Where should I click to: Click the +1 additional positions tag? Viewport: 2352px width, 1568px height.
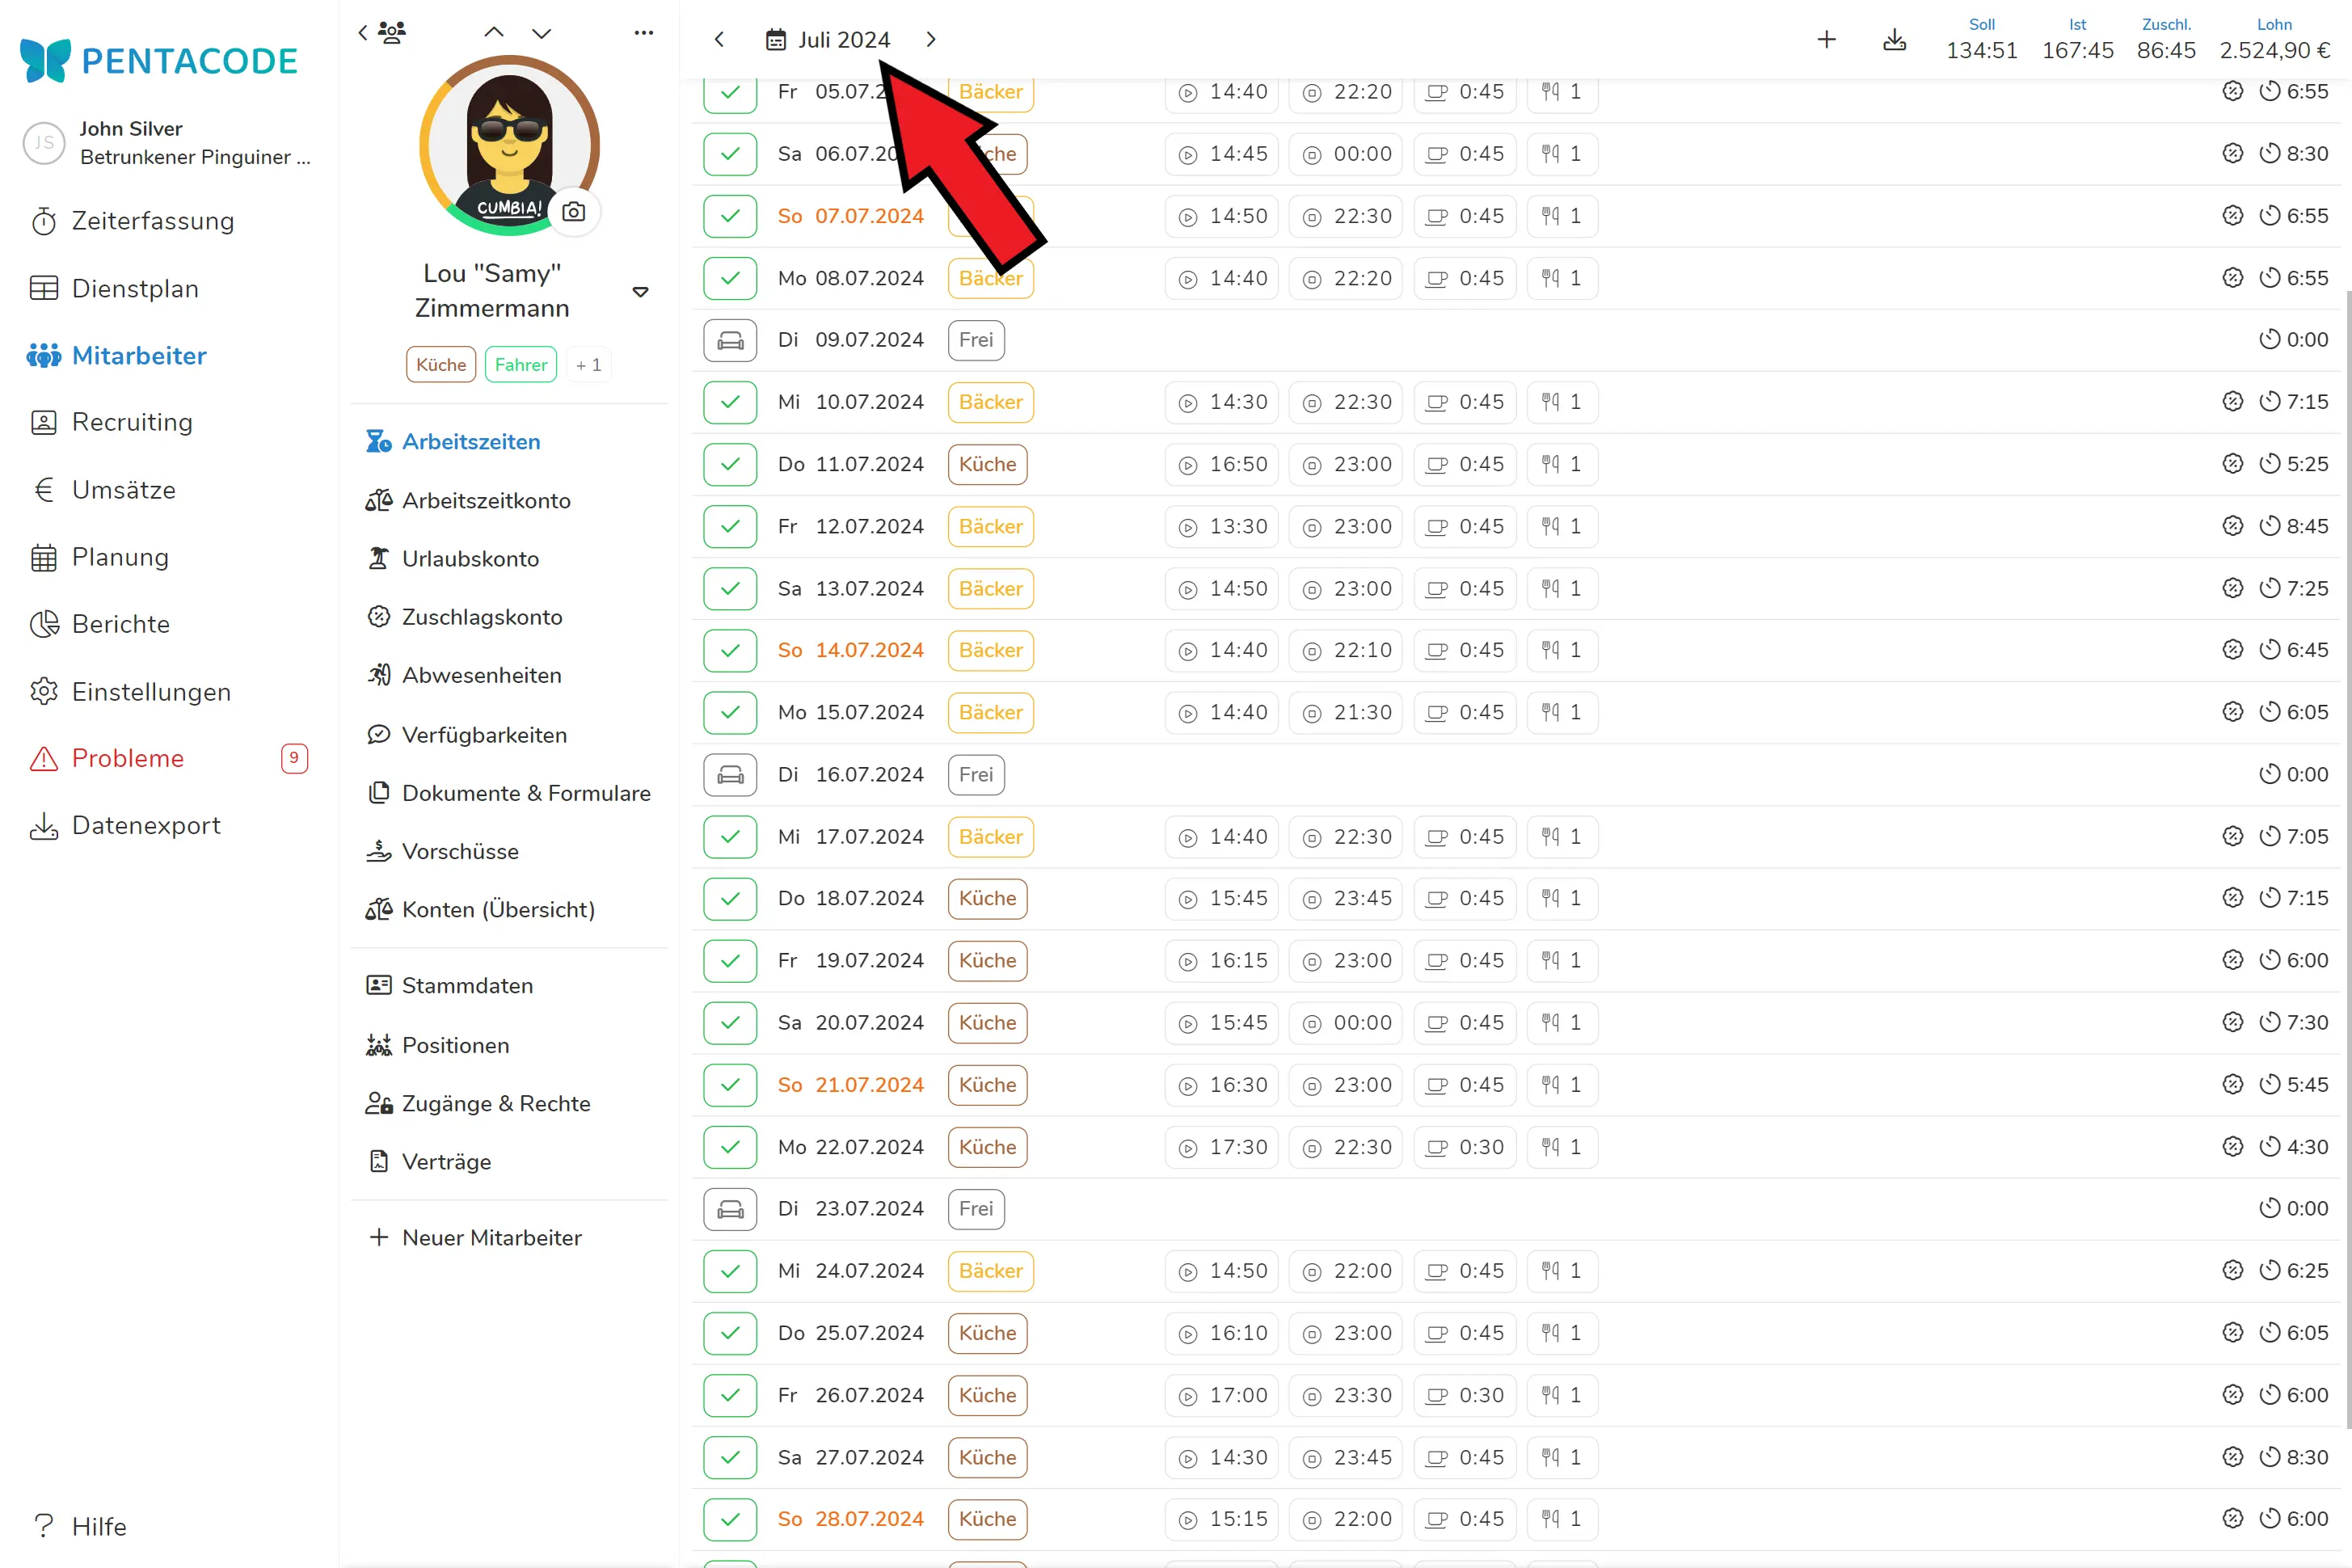589,365
